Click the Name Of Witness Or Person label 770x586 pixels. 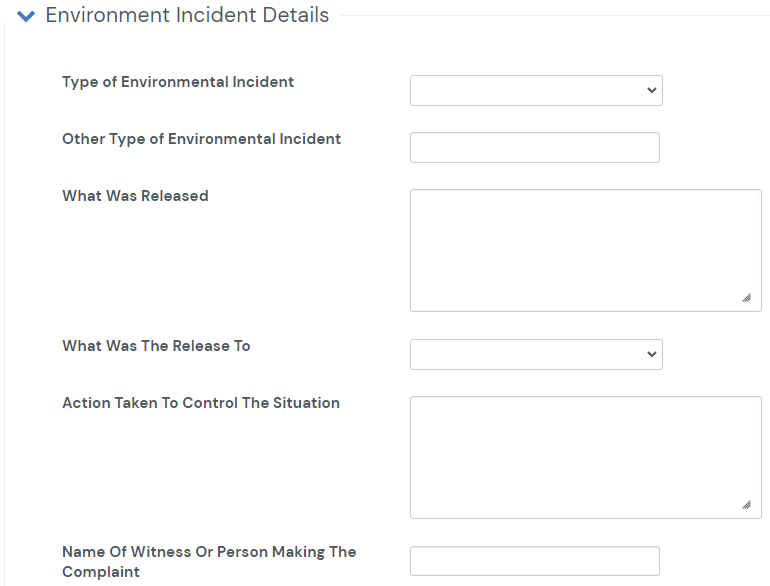pyautogui.click(x=209, y=552)
